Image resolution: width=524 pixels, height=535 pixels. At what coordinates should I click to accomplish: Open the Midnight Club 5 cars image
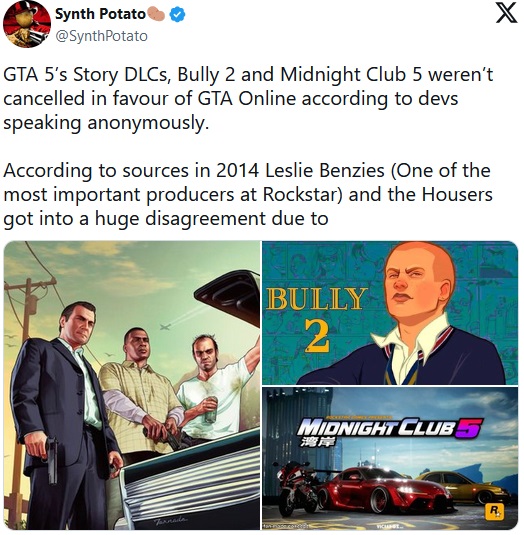click(x=390, y=458)
